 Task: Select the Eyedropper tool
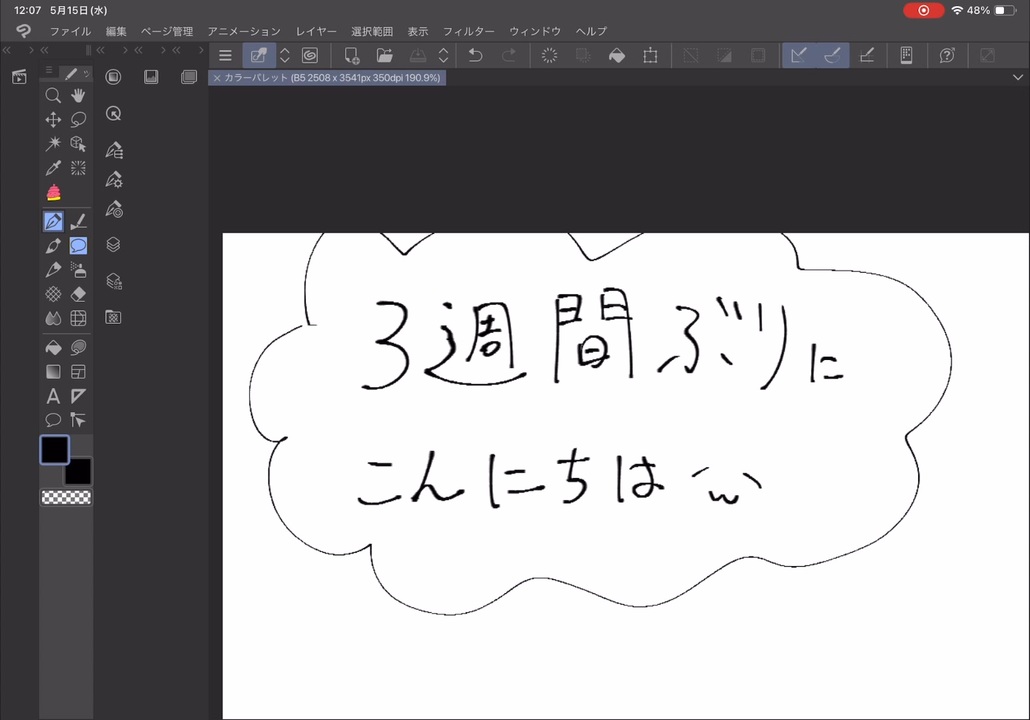pos(53,168)
